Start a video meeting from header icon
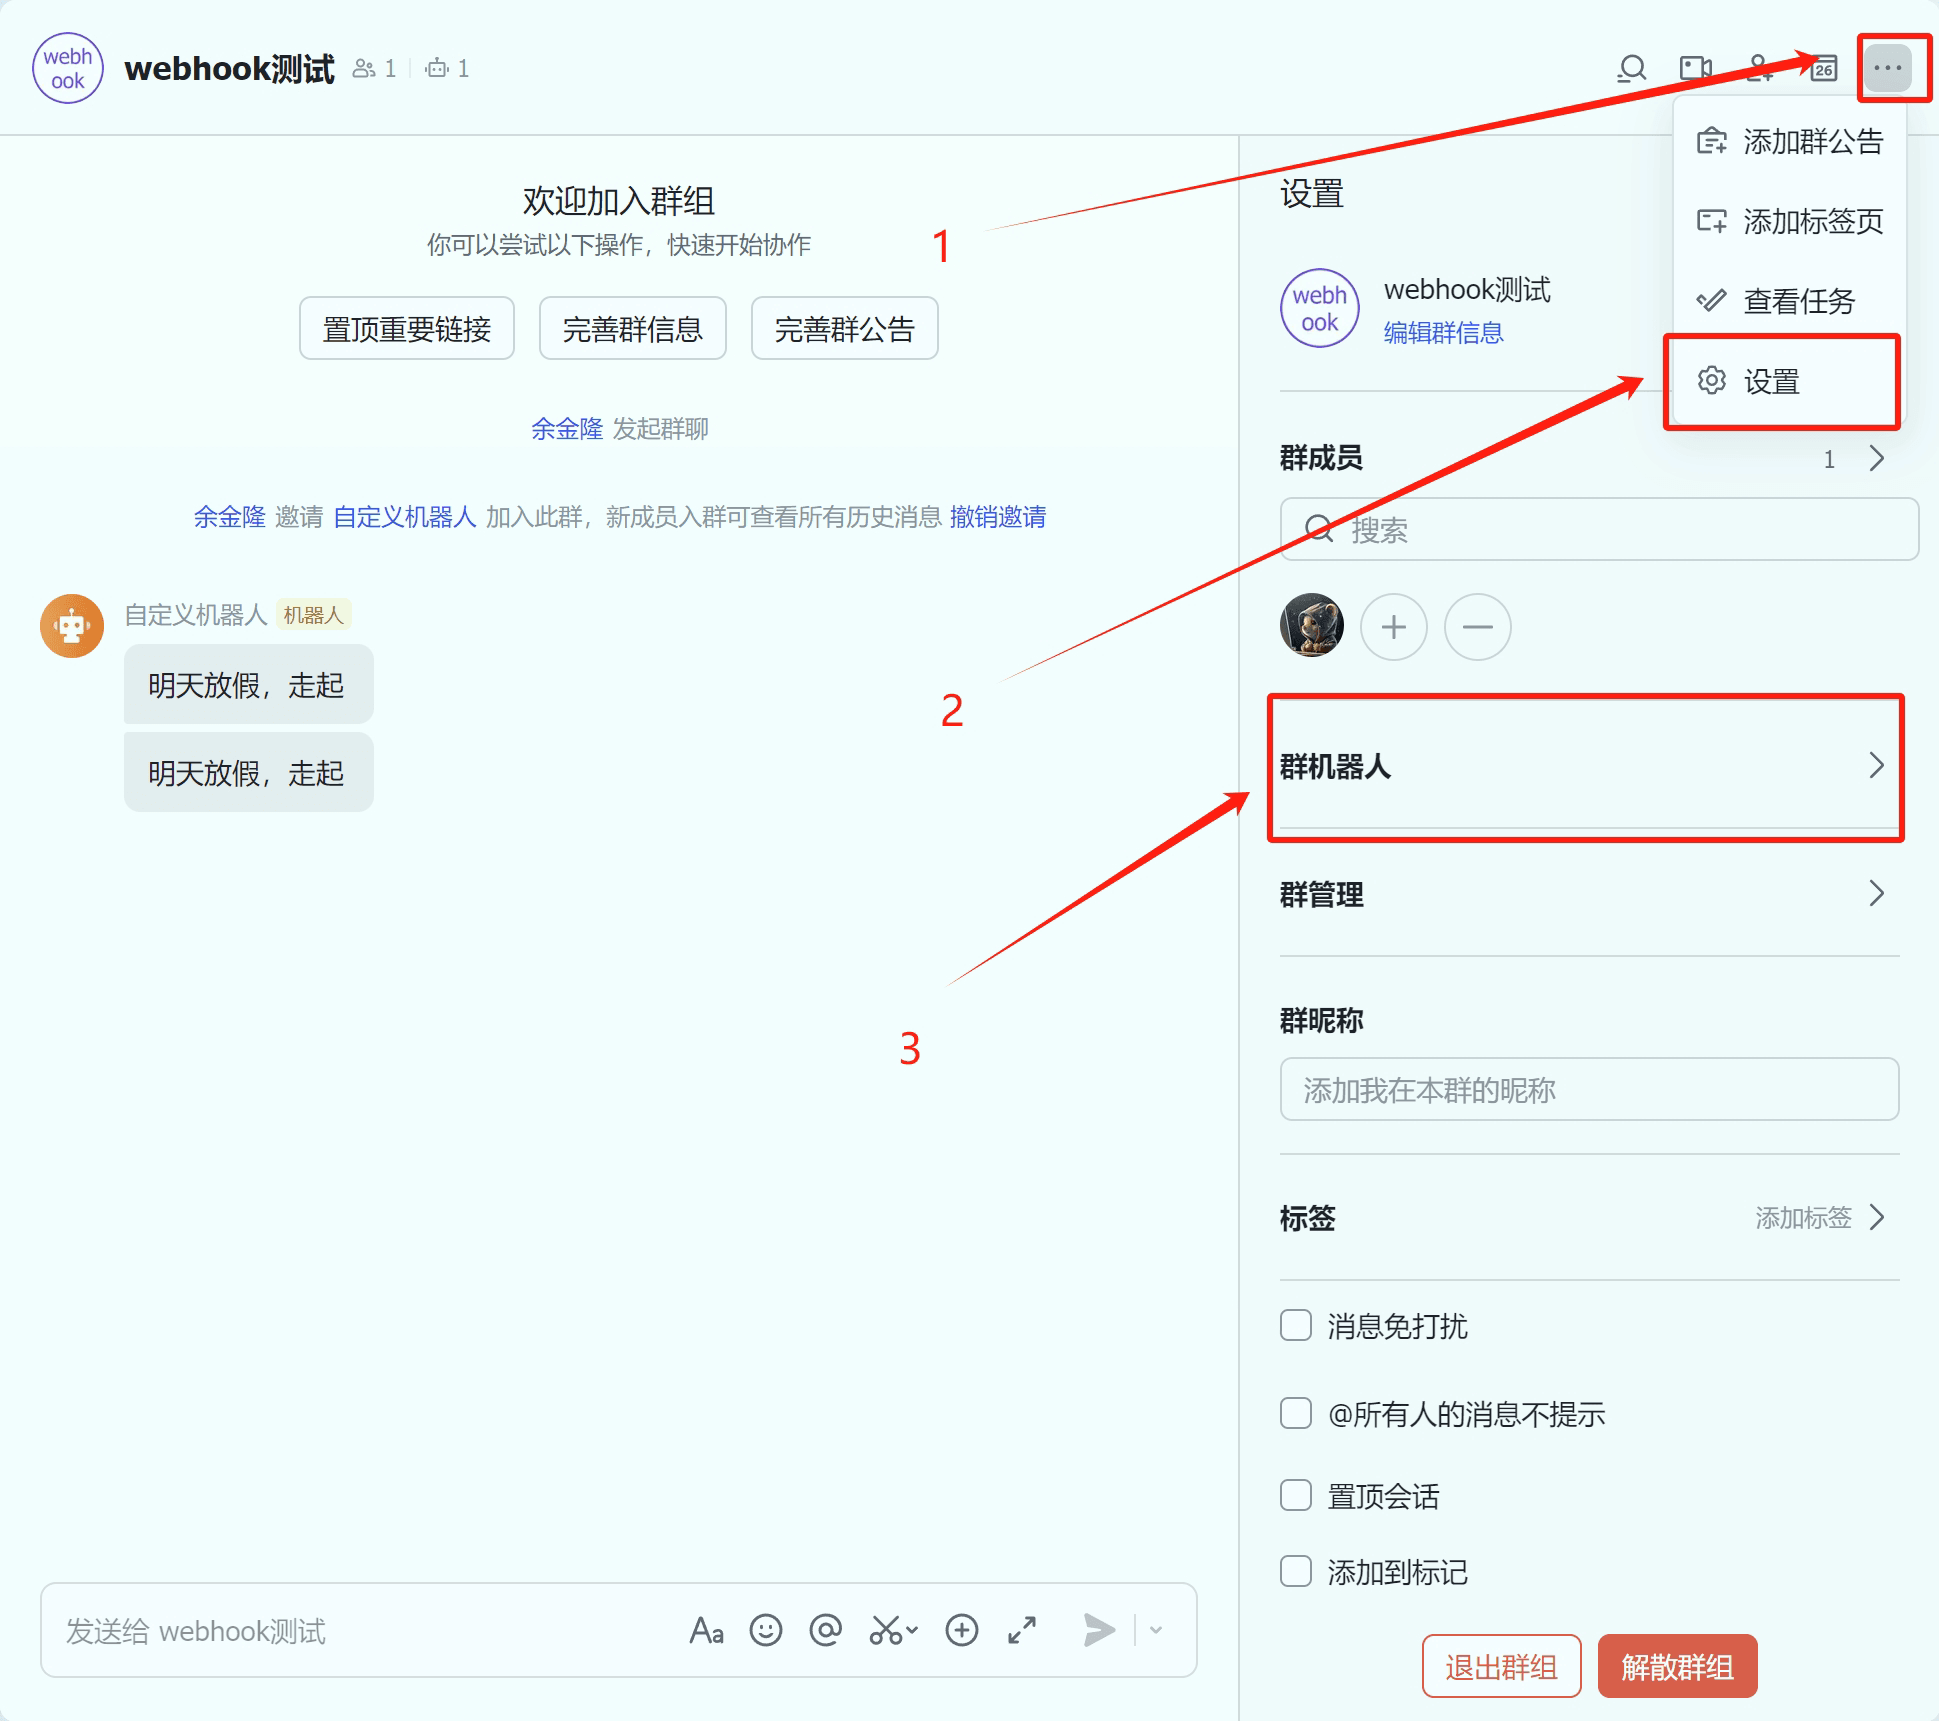1939x1721 pixels. [x=1695, y=68]
